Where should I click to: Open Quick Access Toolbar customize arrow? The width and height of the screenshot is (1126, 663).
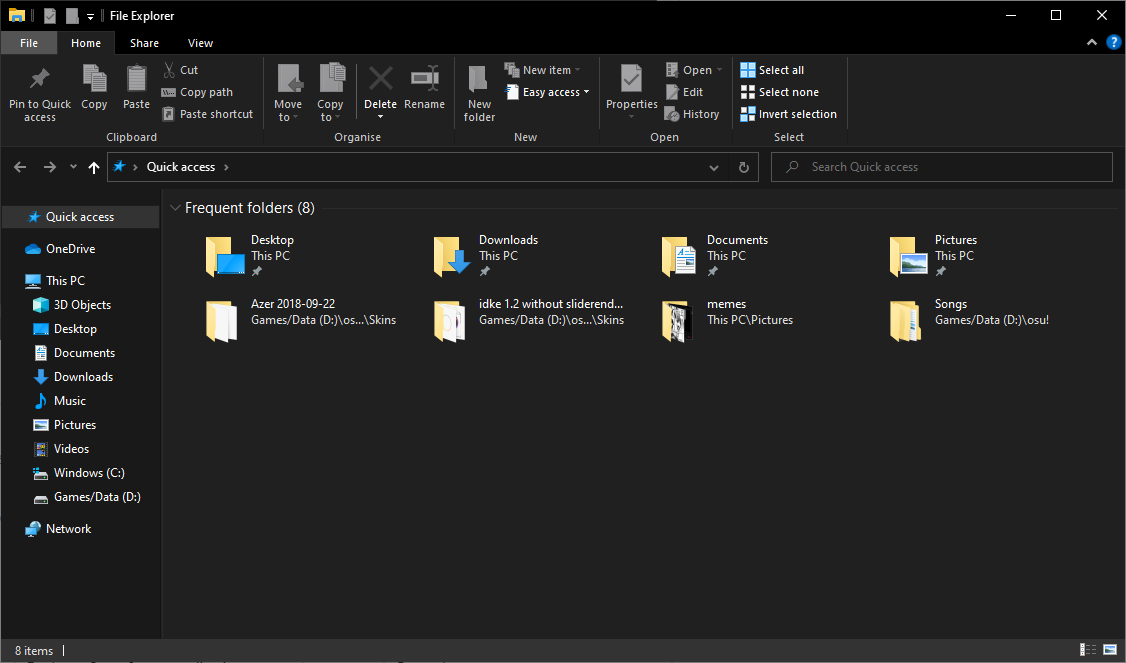[x=90, y=16]
